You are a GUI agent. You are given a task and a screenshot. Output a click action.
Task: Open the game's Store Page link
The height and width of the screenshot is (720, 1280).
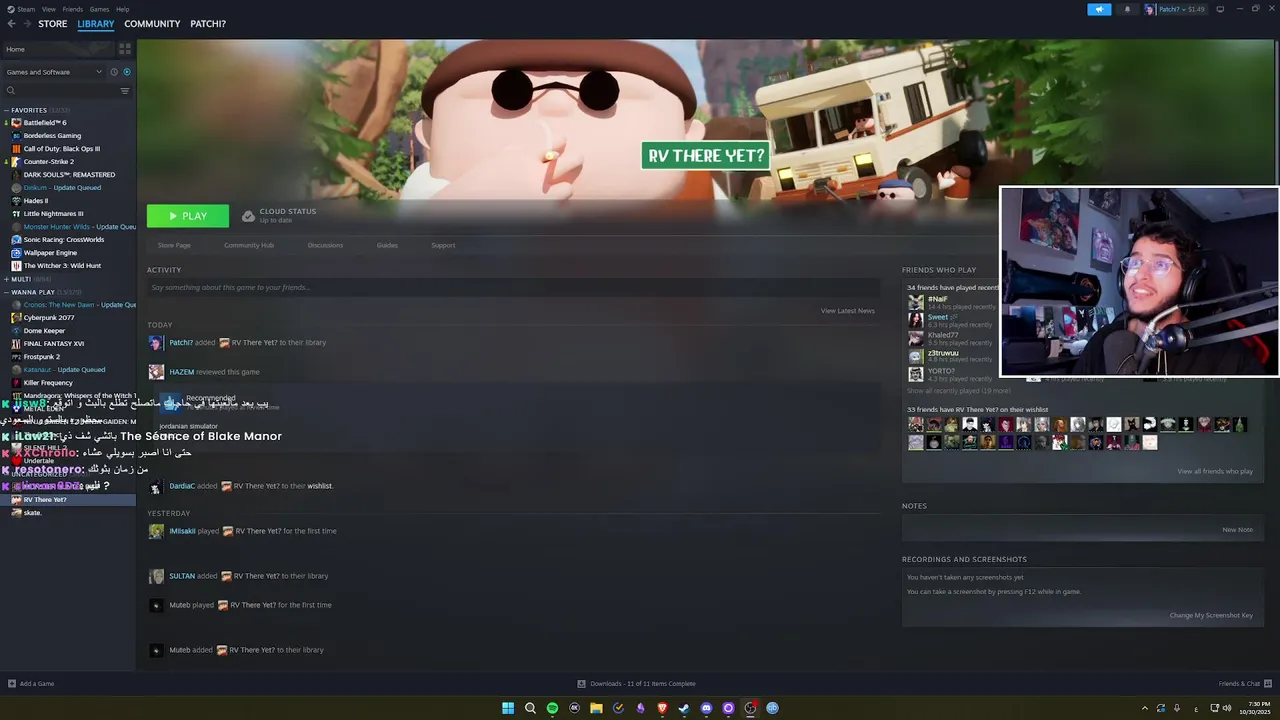tap(174, 245)
